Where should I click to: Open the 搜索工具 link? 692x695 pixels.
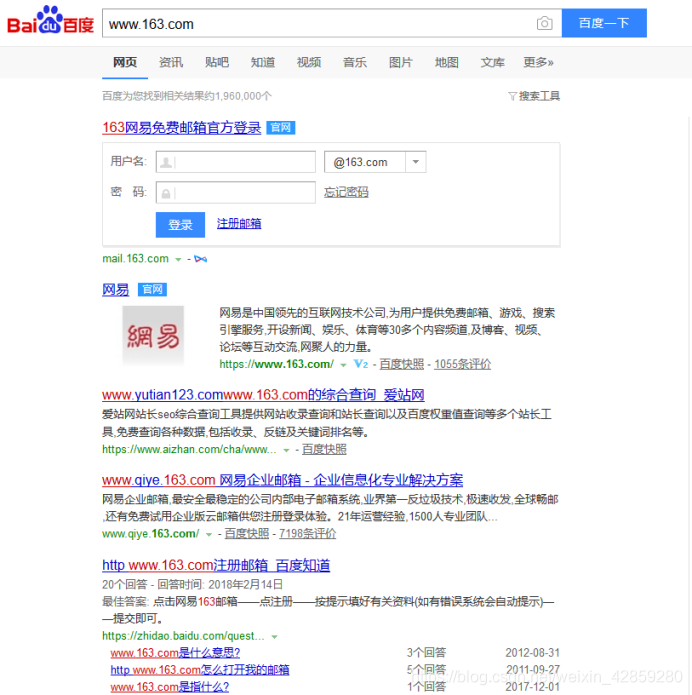539,96
